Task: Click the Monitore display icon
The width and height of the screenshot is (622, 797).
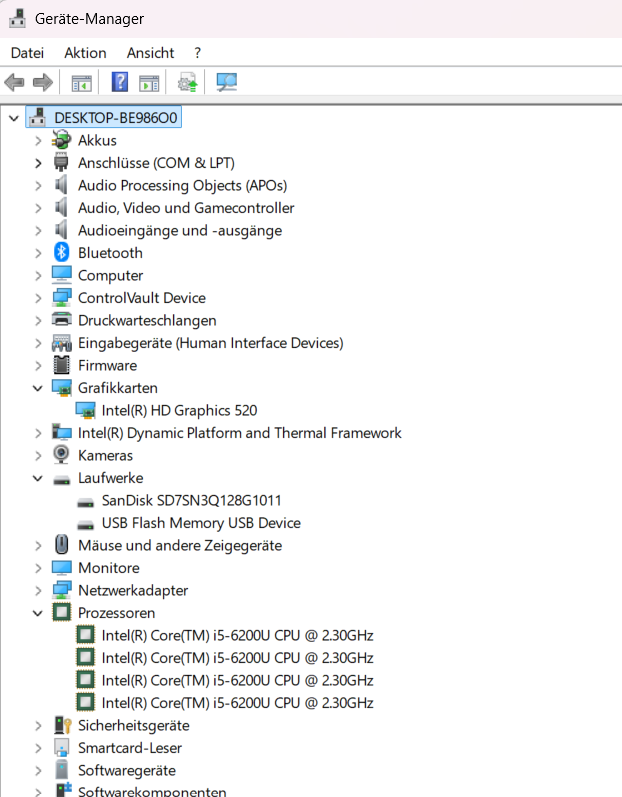Action: coord(61,568)
